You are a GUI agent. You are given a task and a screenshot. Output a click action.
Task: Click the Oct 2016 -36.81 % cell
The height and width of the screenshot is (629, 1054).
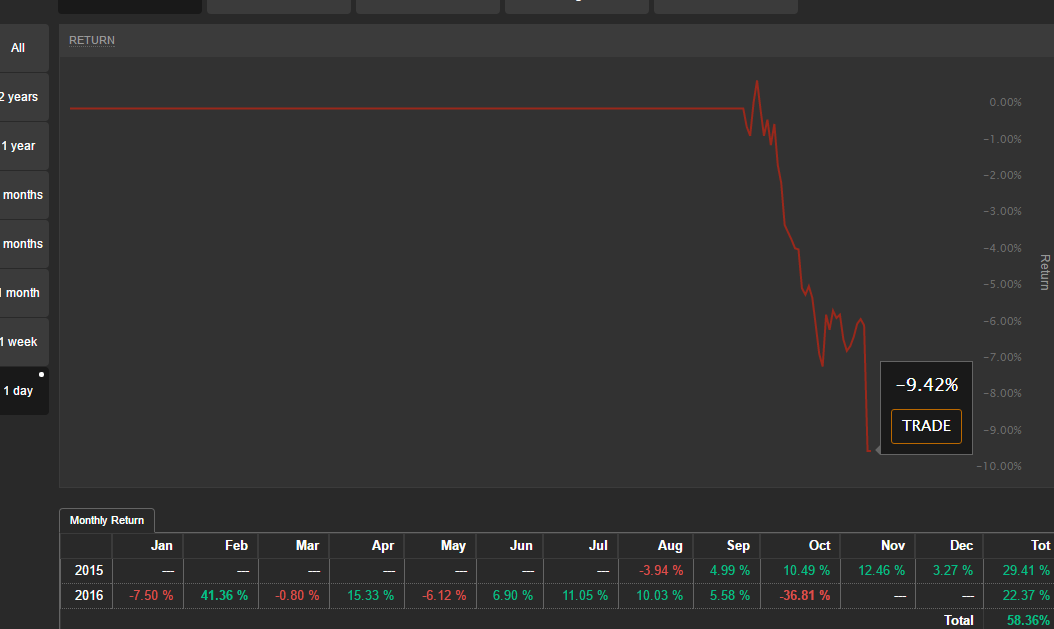click(x=804, y=595)
